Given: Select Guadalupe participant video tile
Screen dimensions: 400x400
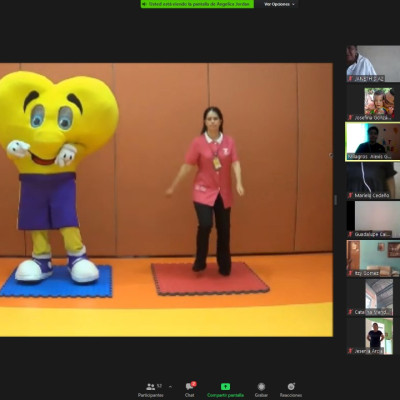Looking at the screenshot, I should (x=373, y=219).
